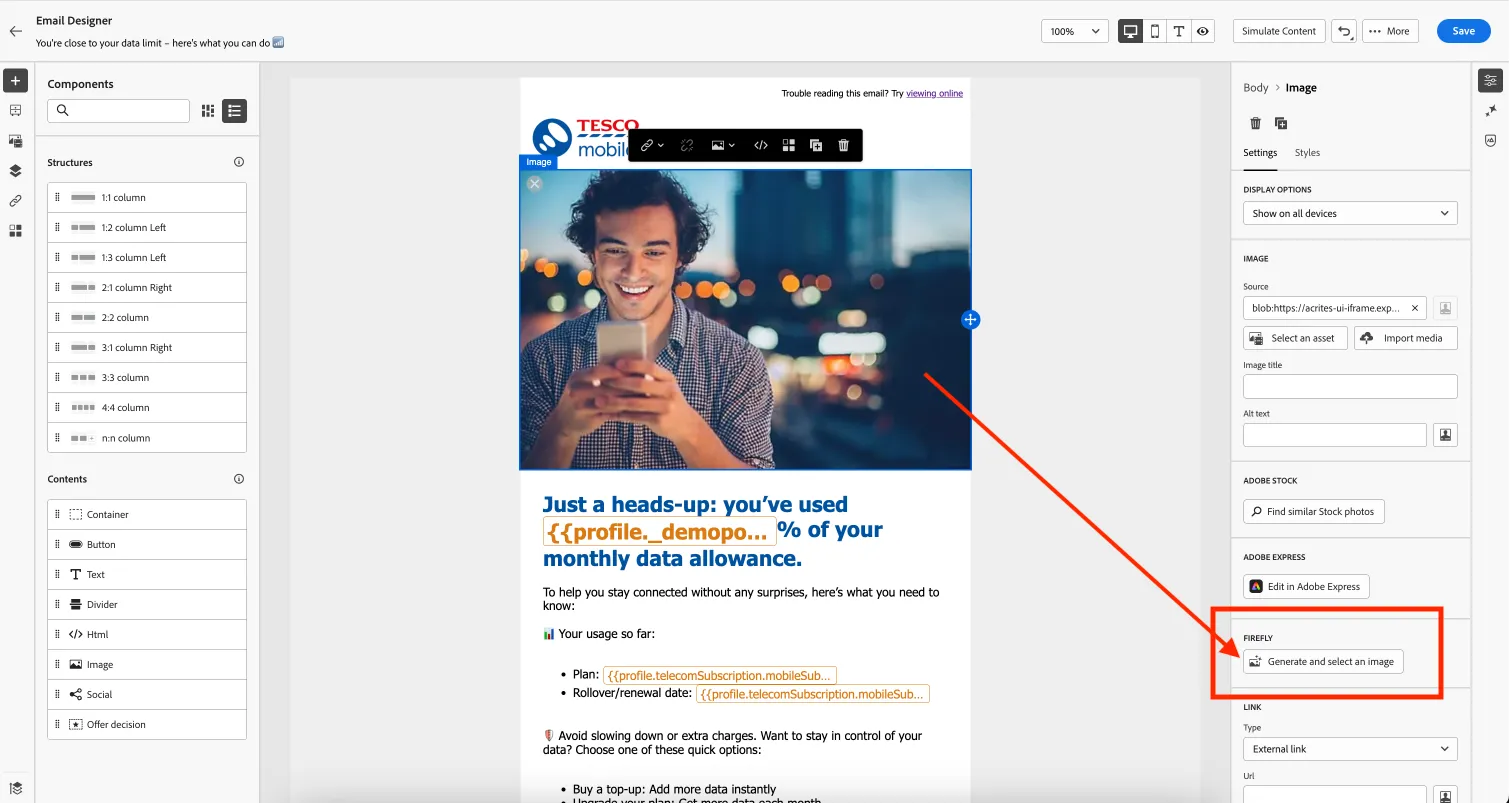Switch to desktop preview view
1510x803 pixels.
coord(1131,31)
